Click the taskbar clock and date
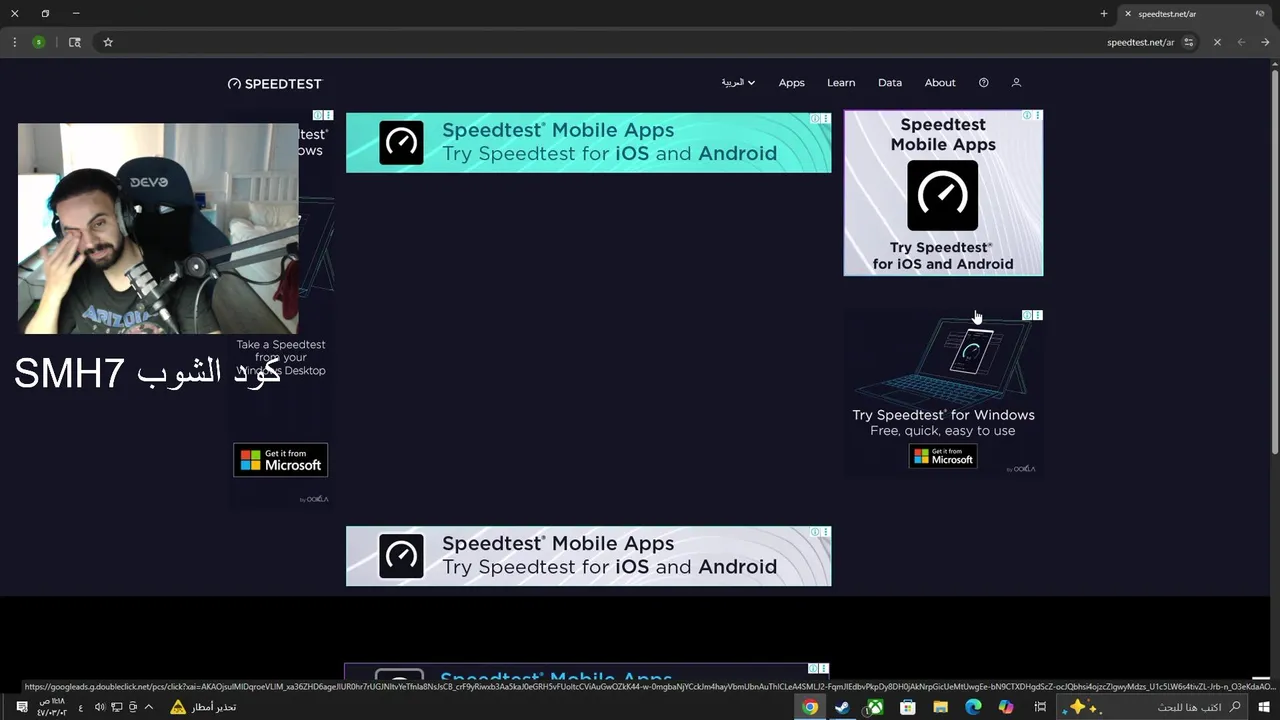This screenshot has width=1280, height=720. pyautogui.click(x=52, y=707)
